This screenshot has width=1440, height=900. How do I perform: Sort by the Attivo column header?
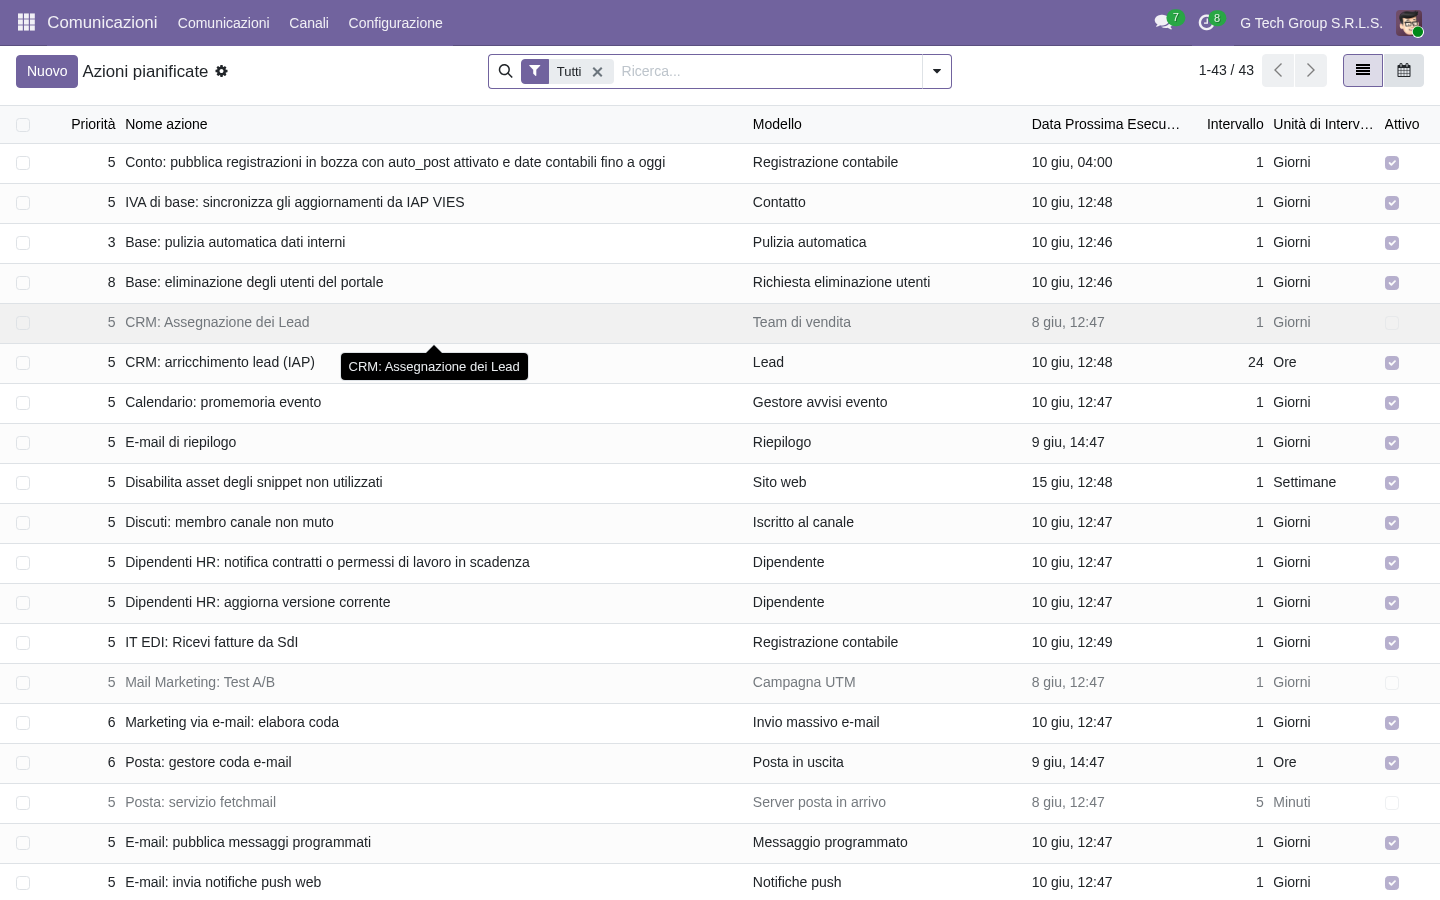[x=1402, y=124]
